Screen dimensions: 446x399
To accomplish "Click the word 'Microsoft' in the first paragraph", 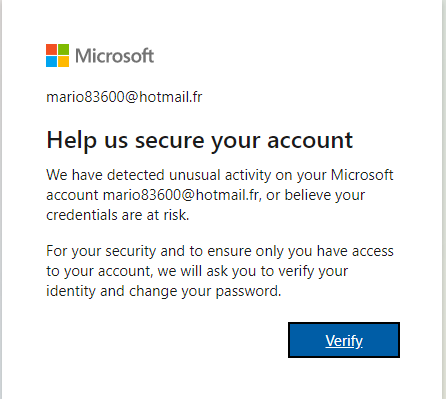I will (362, 175).
